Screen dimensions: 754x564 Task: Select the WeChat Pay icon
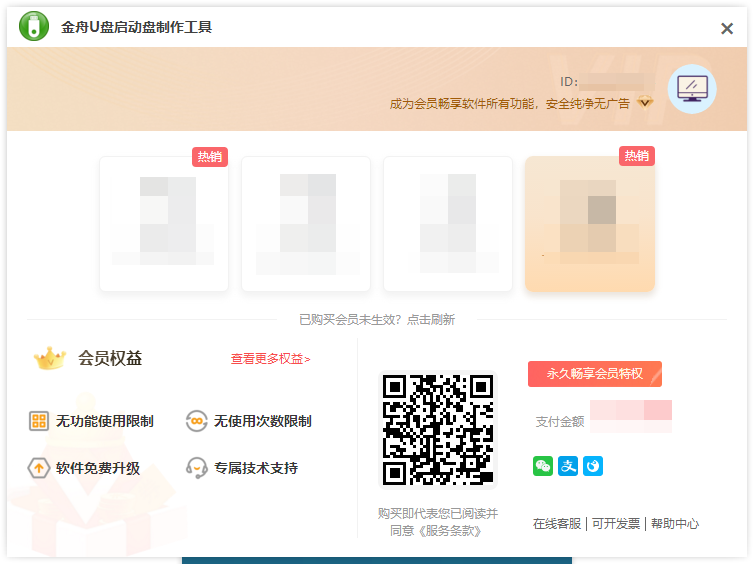click(543, 466)
